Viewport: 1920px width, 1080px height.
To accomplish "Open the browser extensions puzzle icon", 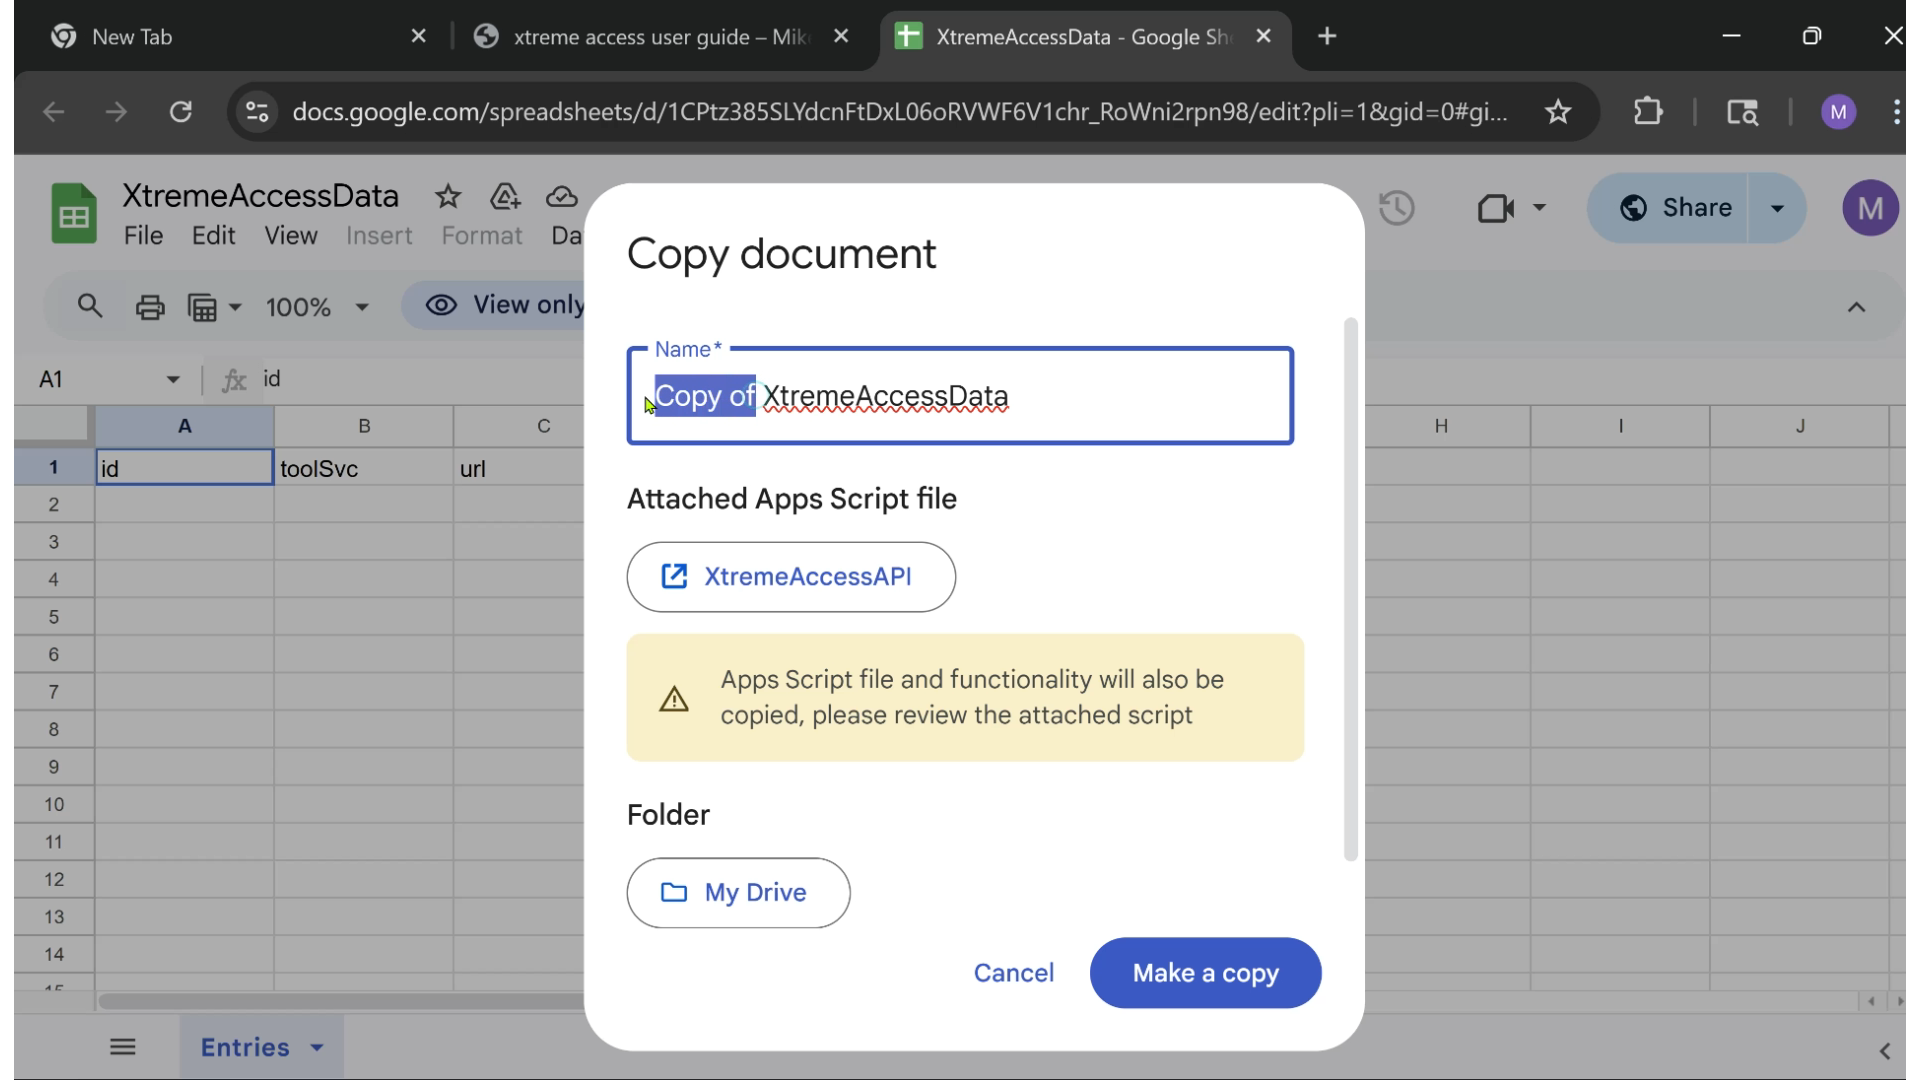I will [1648, 111].
